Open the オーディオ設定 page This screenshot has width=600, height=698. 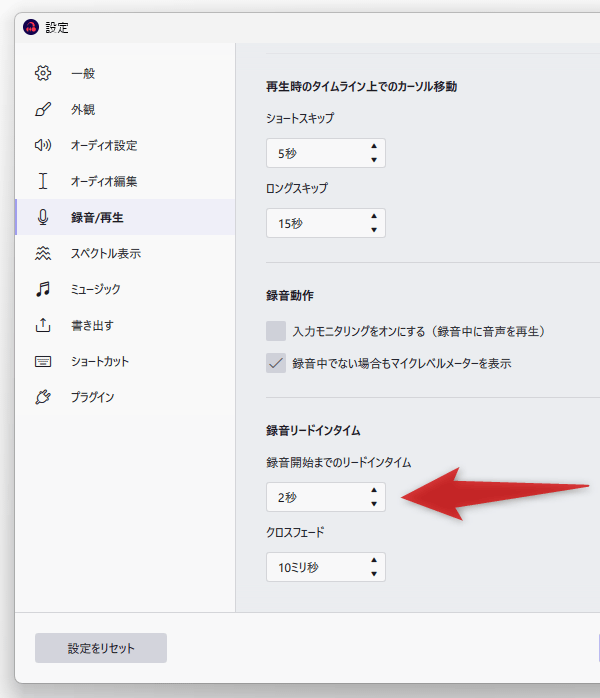[x=125, y=145]
